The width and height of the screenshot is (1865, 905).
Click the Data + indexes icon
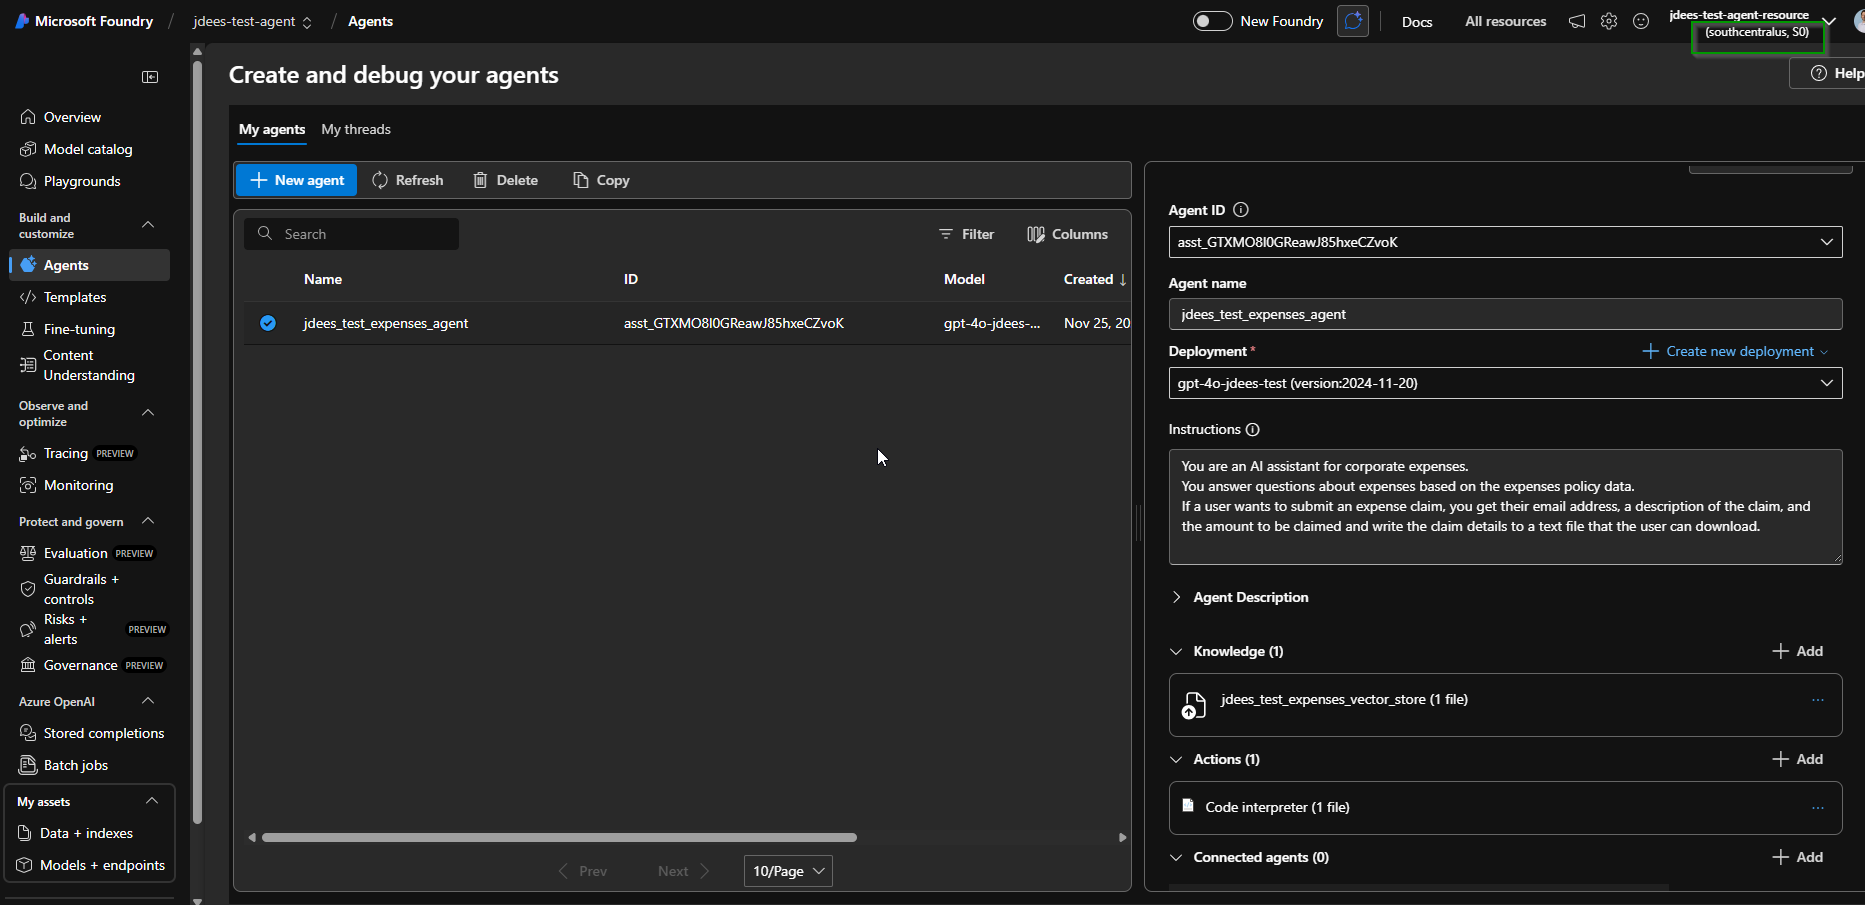[x=25, y=833]
